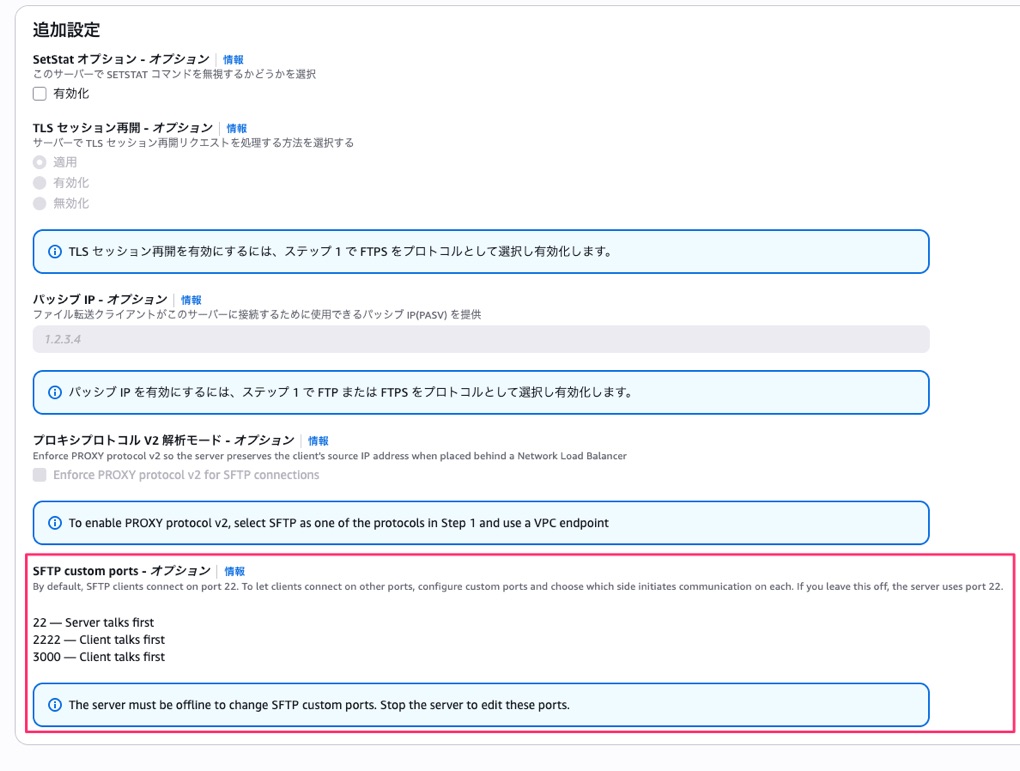This screenshot has height=771, width=1020.
Task: Tick Enforce PROXY protocol v2 for SFTP checkbox
Action: (x=40, y=475)
